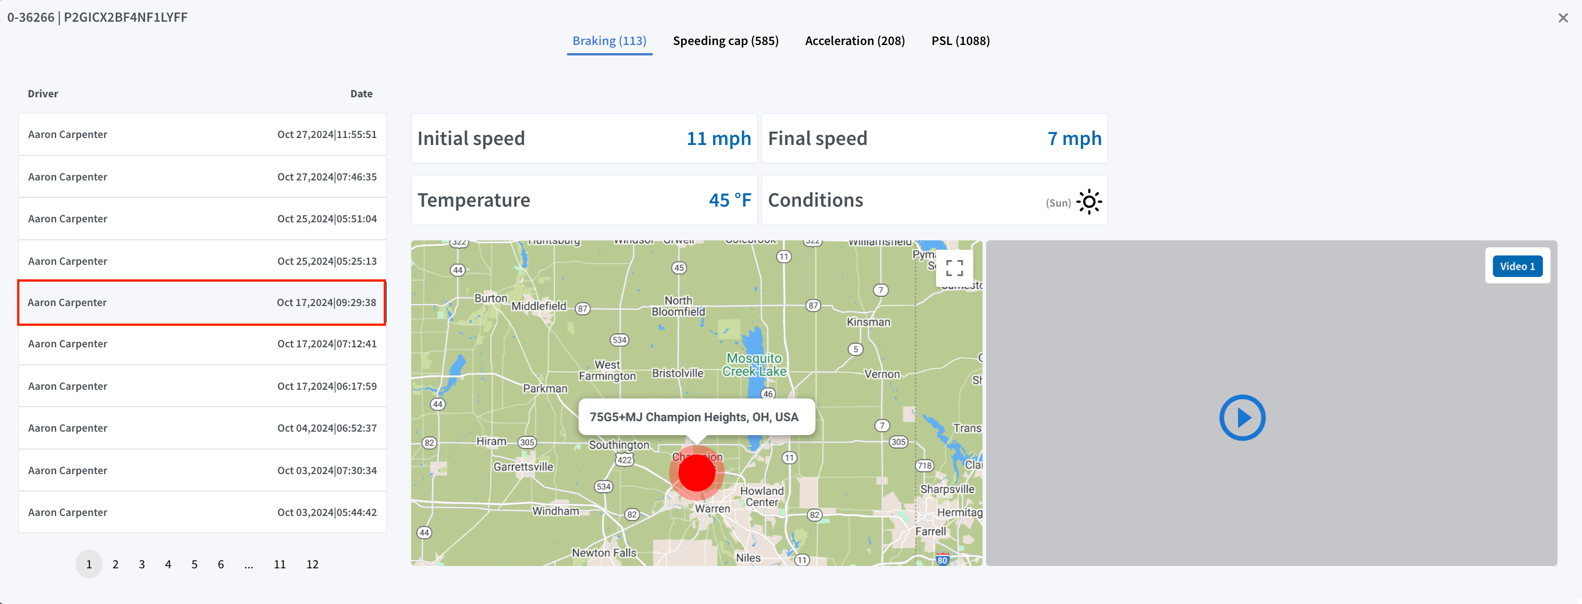The image size is (1582, 604).
Task: Select the Video 1 button
Action: [x=1517, y=266]
